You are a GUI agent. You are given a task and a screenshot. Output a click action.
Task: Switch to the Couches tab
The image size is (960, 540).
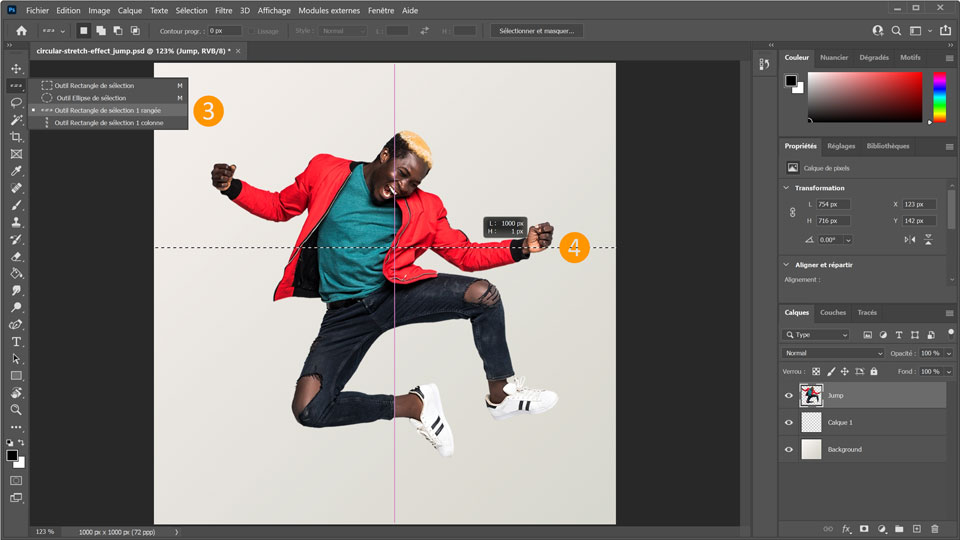[x=832, y=313]
